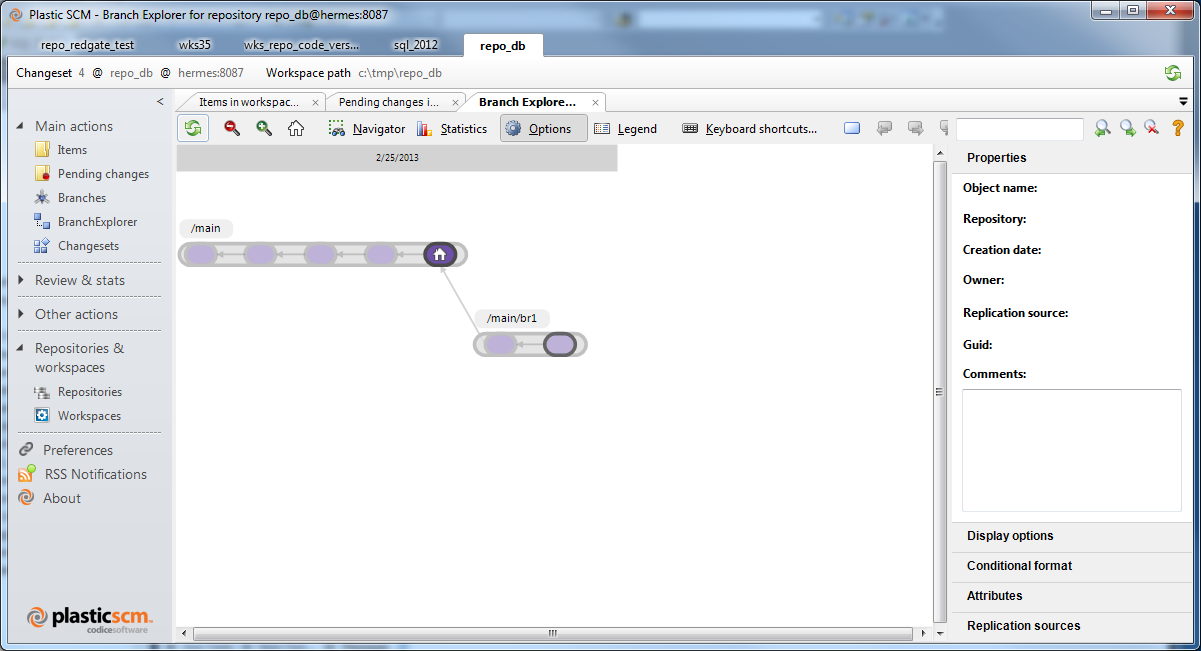Switch to the wks_repo_code_vers... tab

point(301,45)
